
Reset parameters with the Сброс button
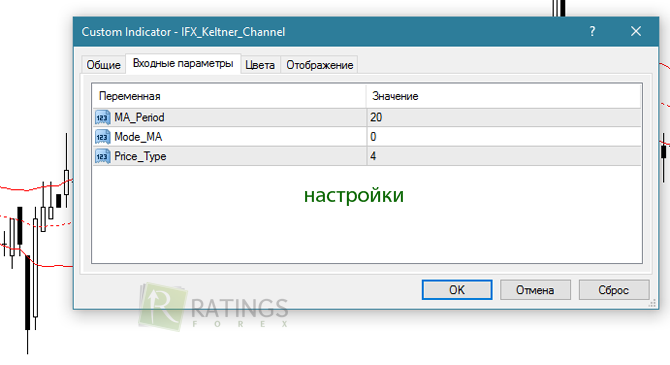[614, 290]
